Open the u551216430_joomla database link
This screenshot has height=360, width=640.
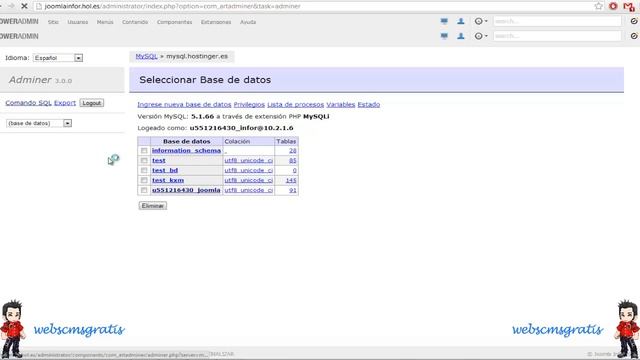tap(186, 190)
